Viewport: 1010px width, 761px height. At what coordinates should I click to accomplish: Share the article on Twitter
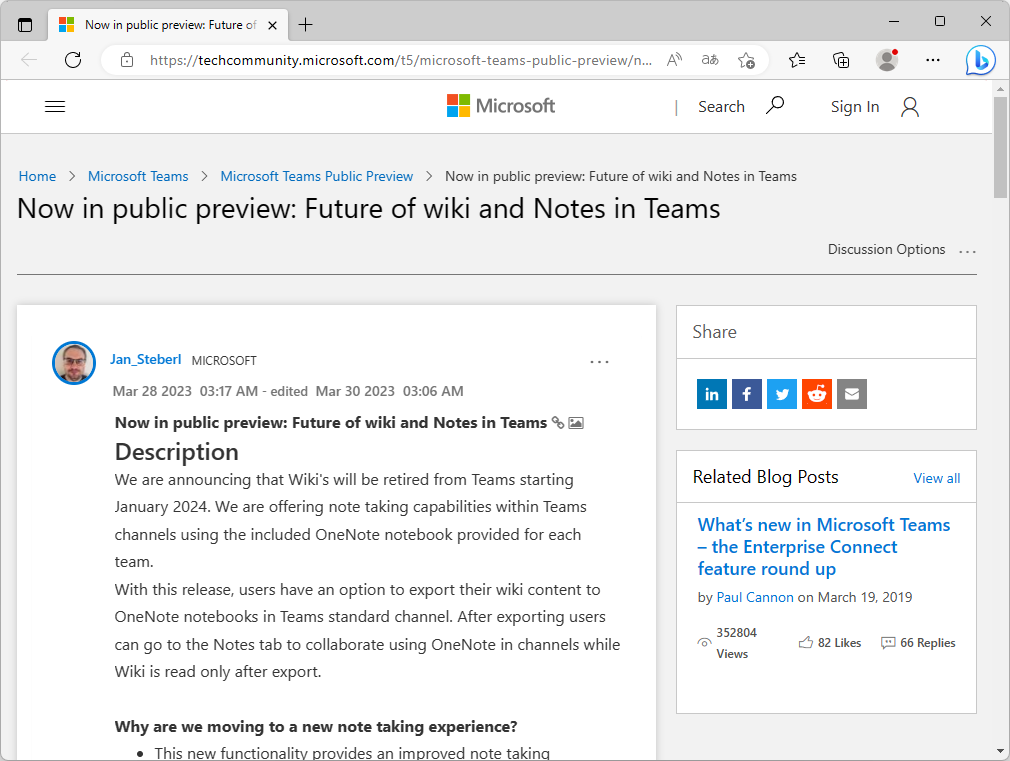tap(782, 394)
